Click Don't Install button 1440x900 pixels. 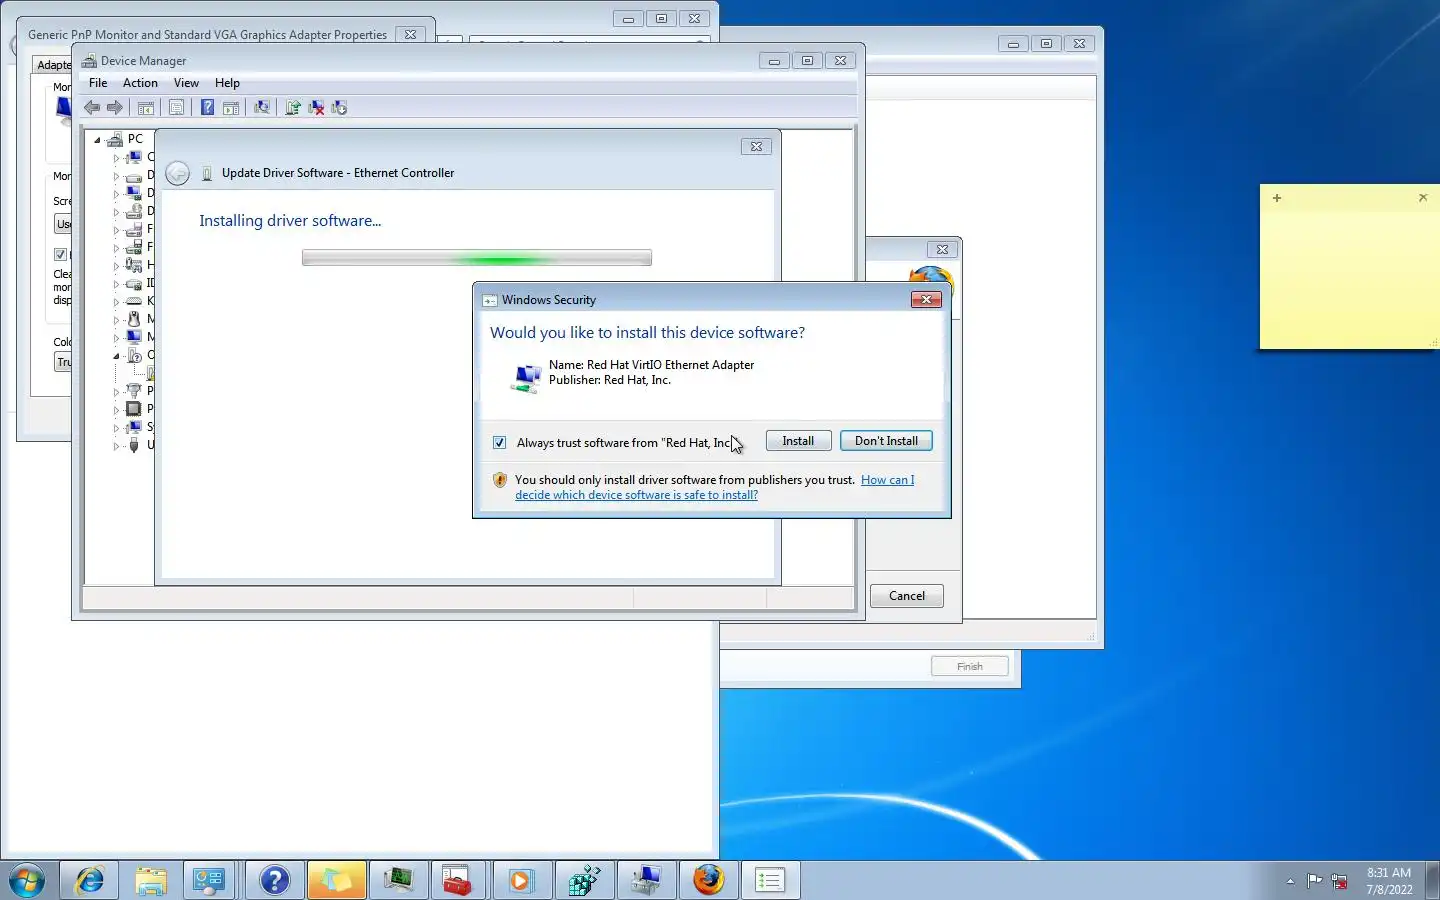point(886,441)
